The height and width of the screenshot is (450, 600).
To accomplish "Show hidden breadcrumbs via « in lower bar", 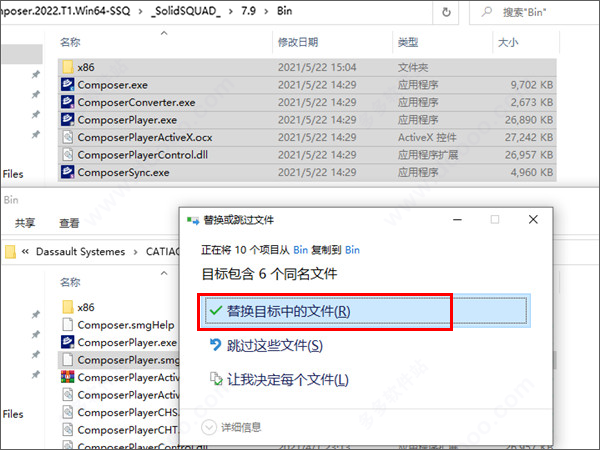I will pos(25,251).
